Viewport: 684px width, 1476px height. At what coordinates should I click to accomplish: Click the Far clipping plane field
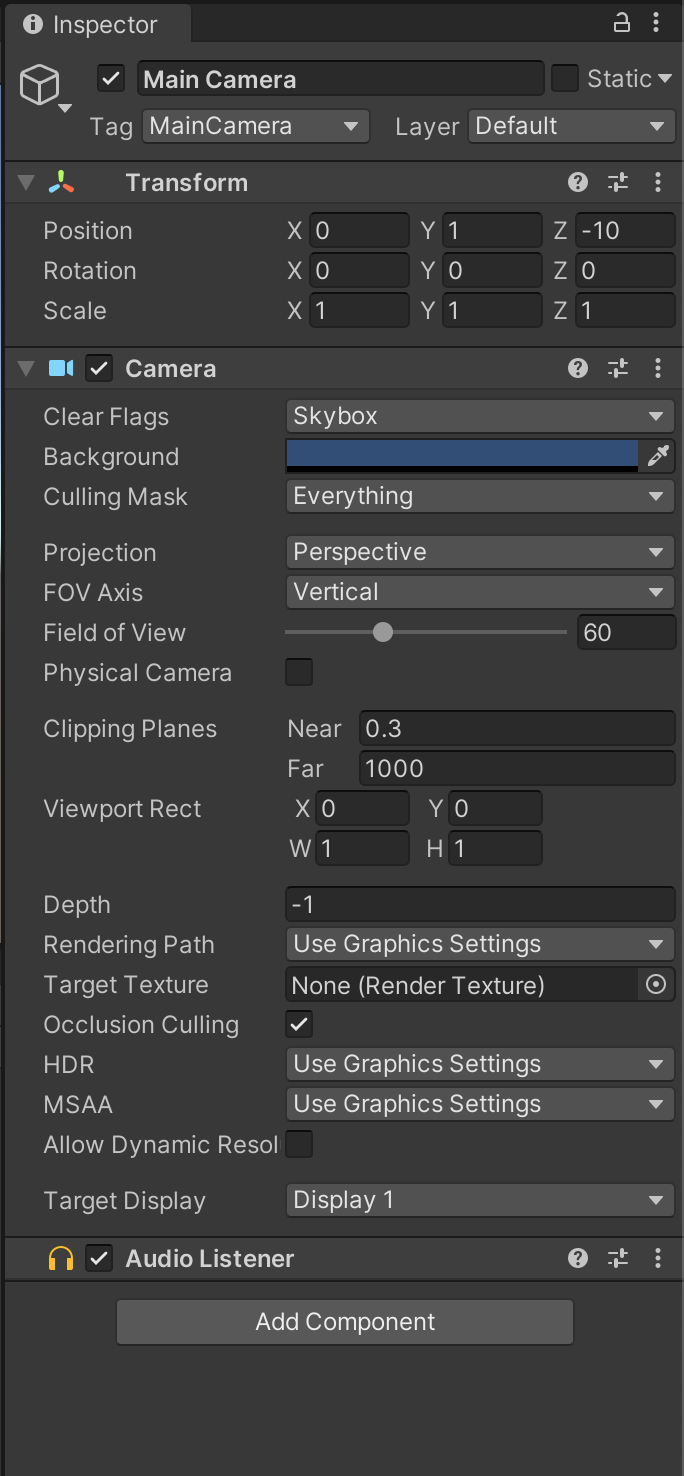517,768
